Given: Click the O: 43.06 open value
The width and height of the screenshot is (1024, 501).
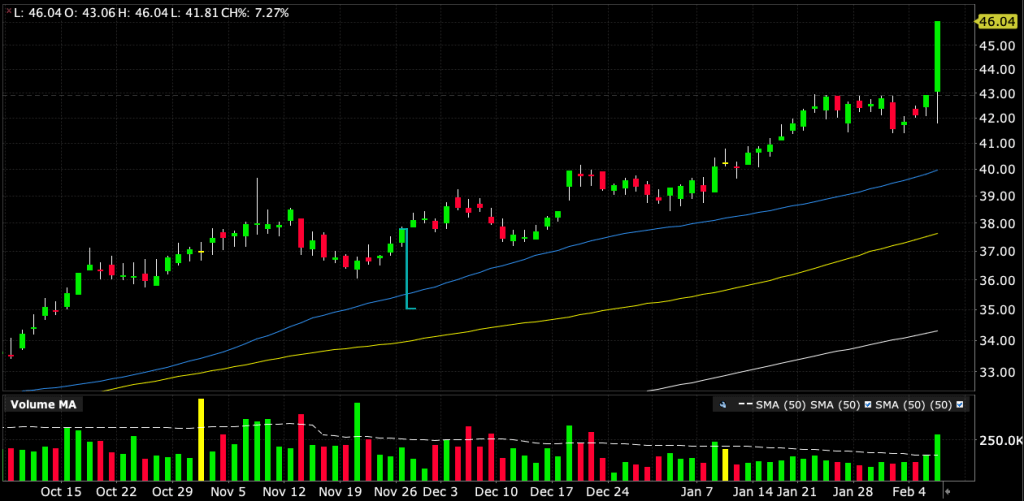Looking at the screenshot, I should (89, 13).
